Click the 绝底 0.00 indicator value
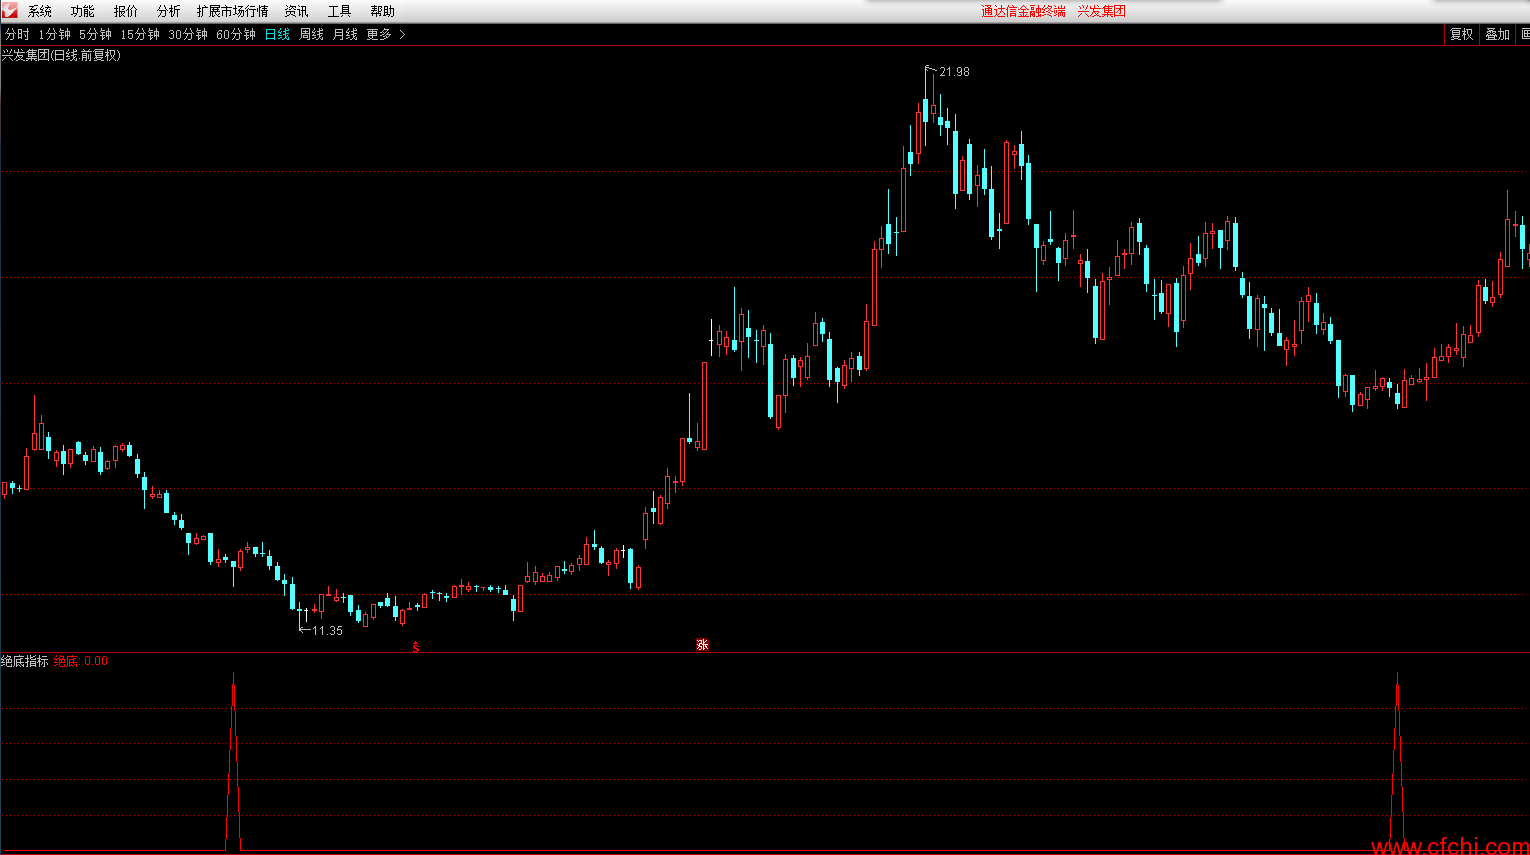Screen dimensions: 1530x855 coord(81,661)
